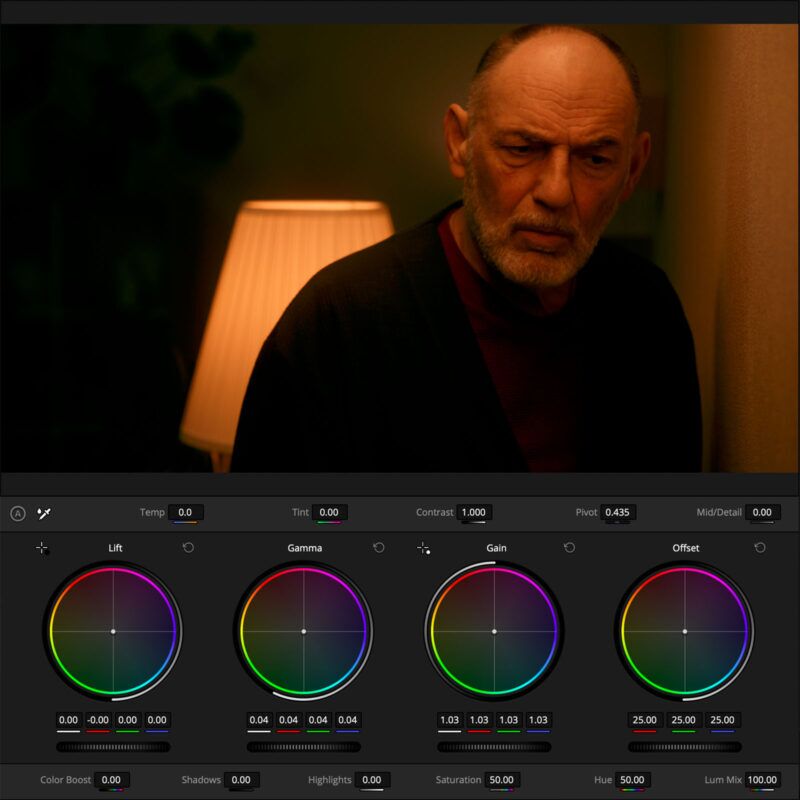
Task: Select the Gamma green value field
Action: click(x=318, y=720)
